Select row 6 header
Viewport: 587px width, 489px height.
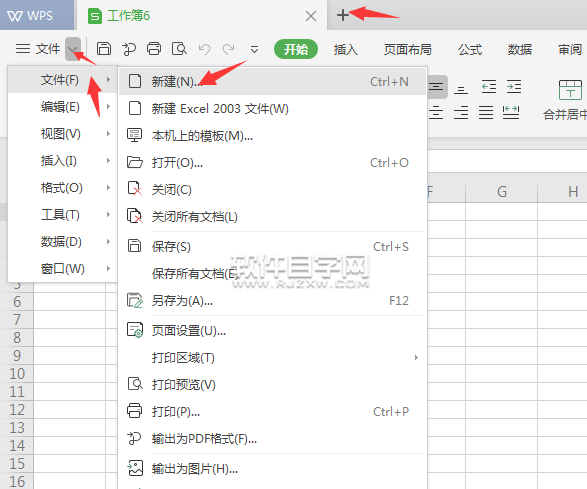point(17,301)
